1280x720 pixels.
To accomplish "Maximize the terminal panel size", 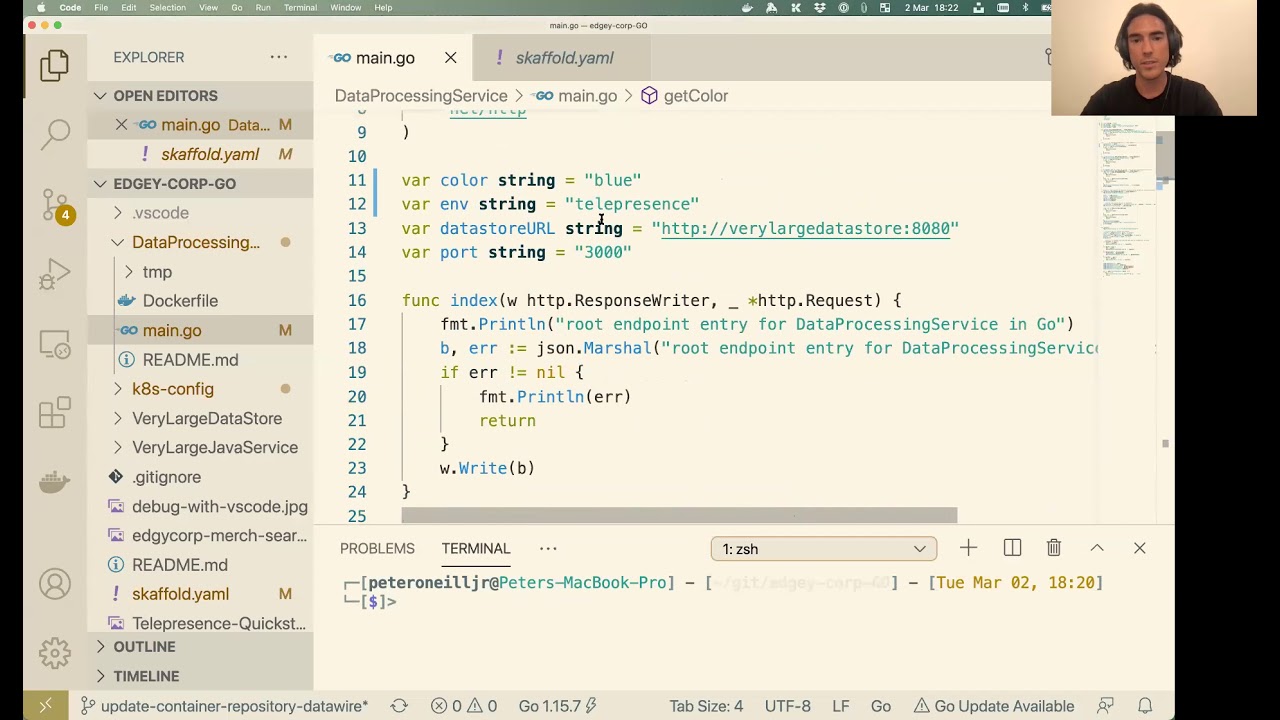I will [x=1097, y=548].
